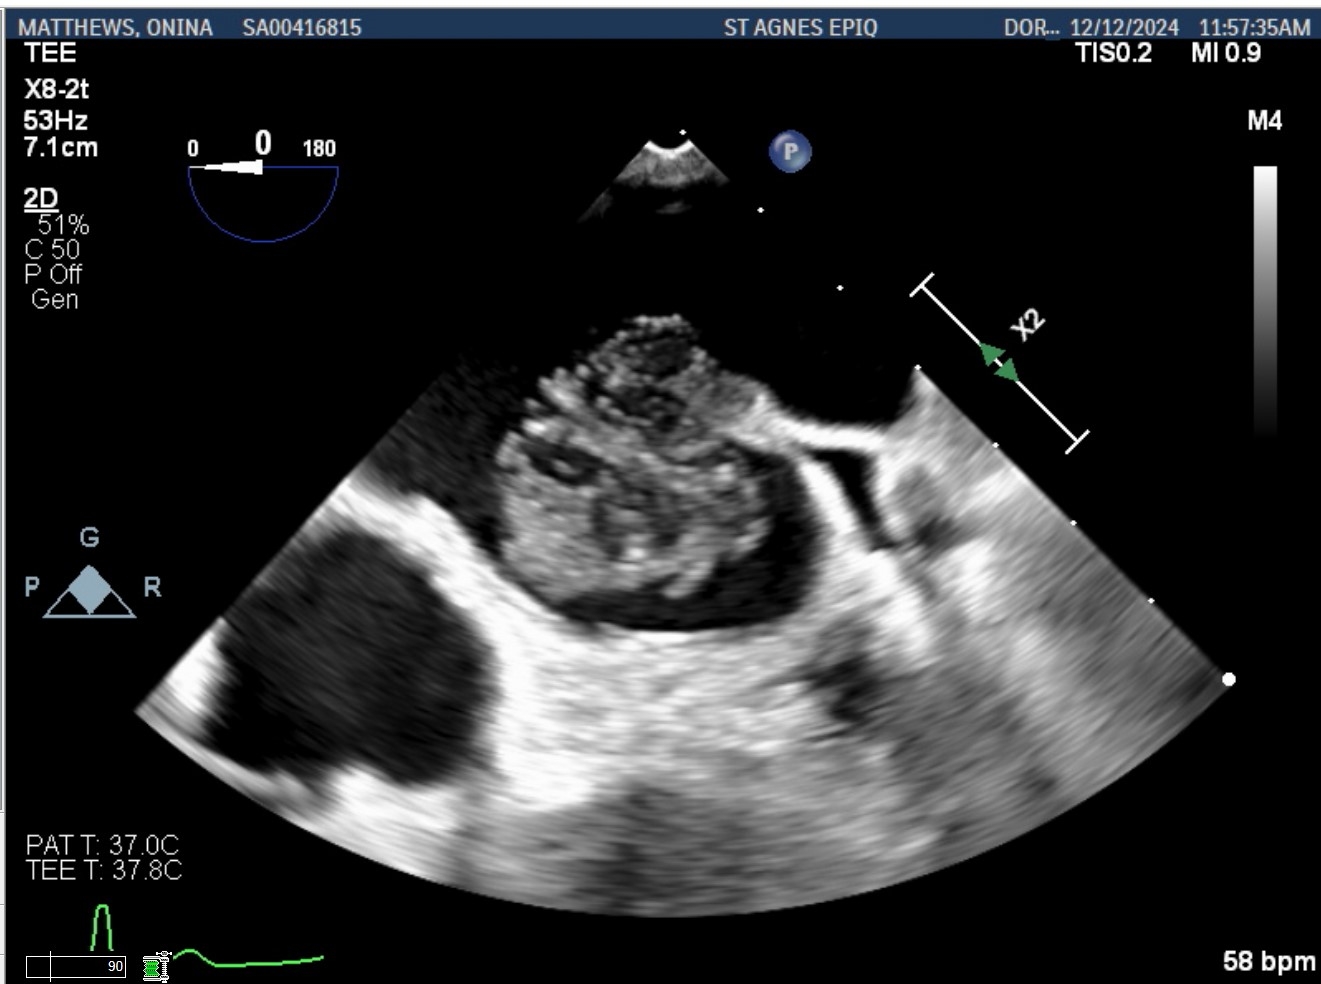1321x984 pixels.
Task: Click the TEE exam type label
Action: [49, 54]
